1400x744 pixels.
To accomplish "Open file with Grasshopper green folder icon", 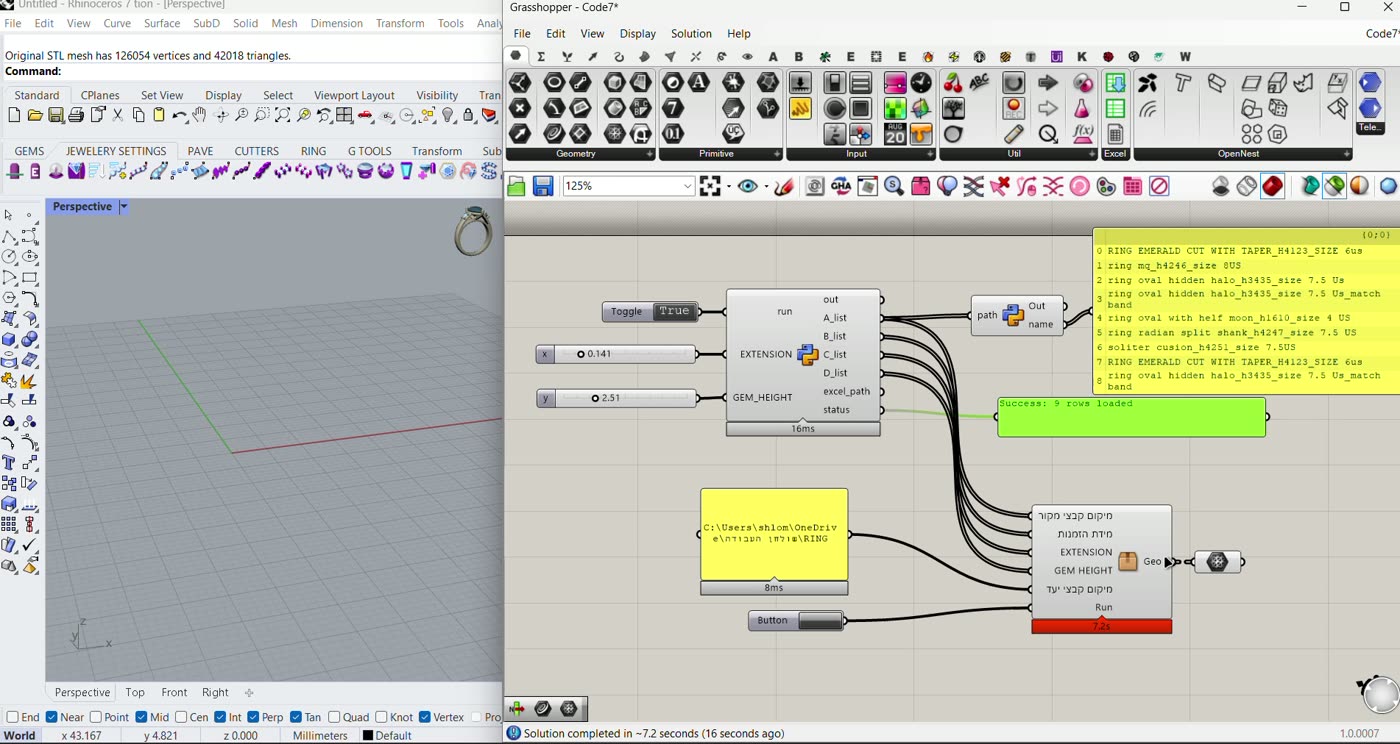I will [x=516, y=186].
